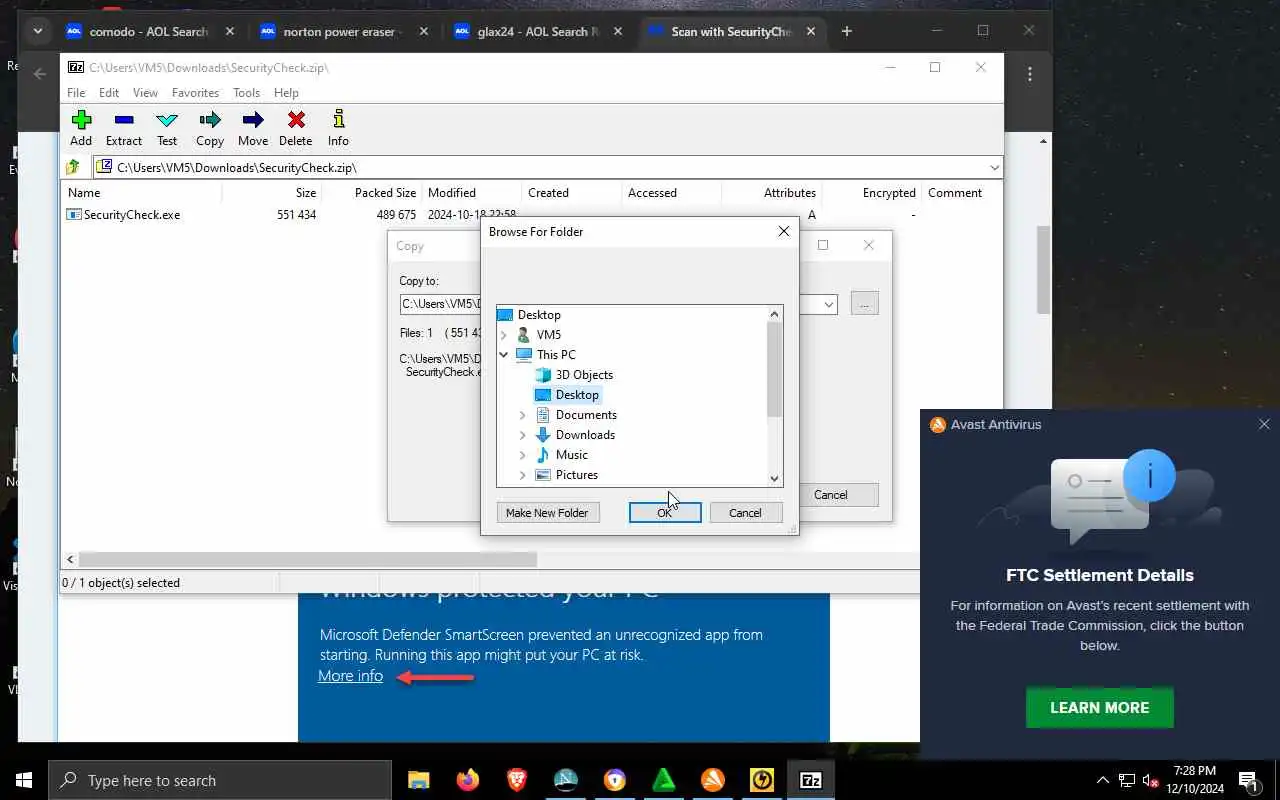Open Brave browser from taskbar
Image resolution: width=1280 pixels, height=800 pixels.
(516, 780)
